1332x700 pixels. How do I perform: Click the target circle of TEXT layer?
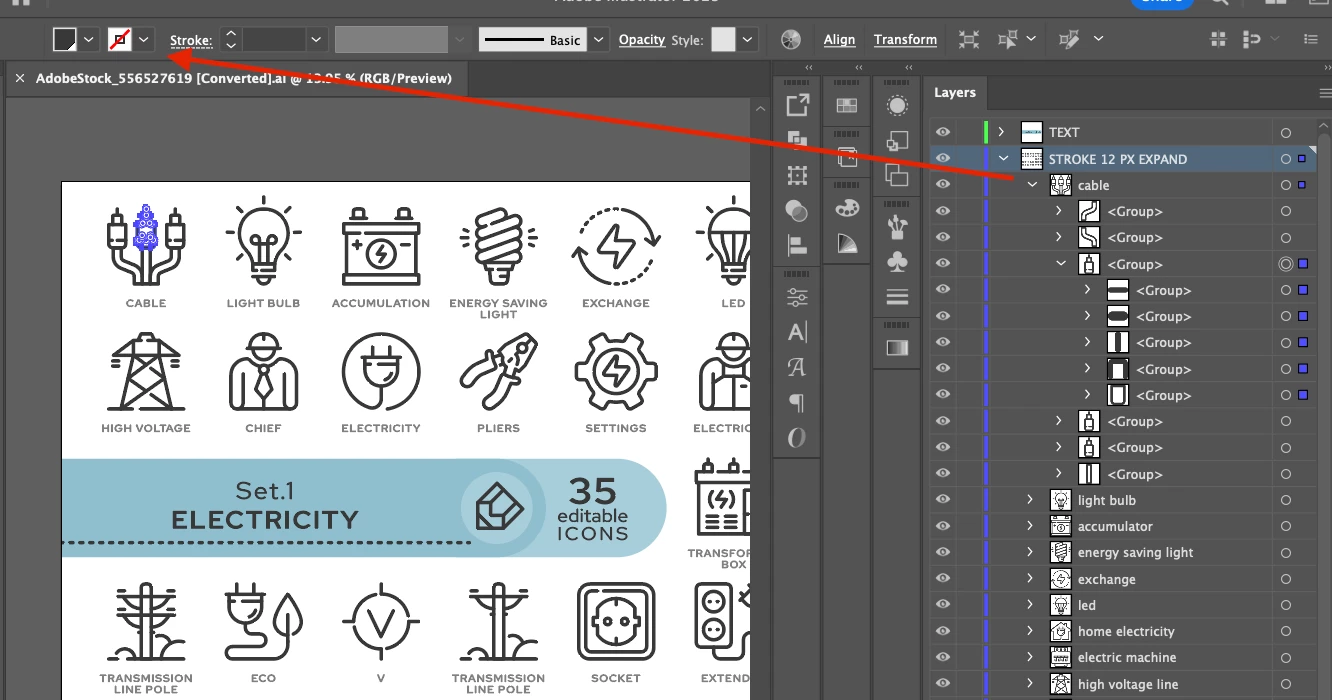click(1286, 132)
